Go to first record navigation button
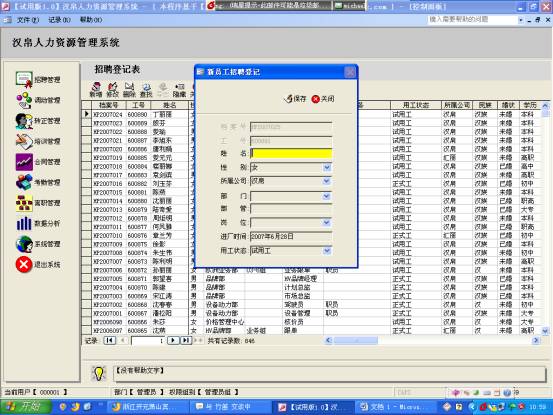553x415 pixels. (109, 340)
